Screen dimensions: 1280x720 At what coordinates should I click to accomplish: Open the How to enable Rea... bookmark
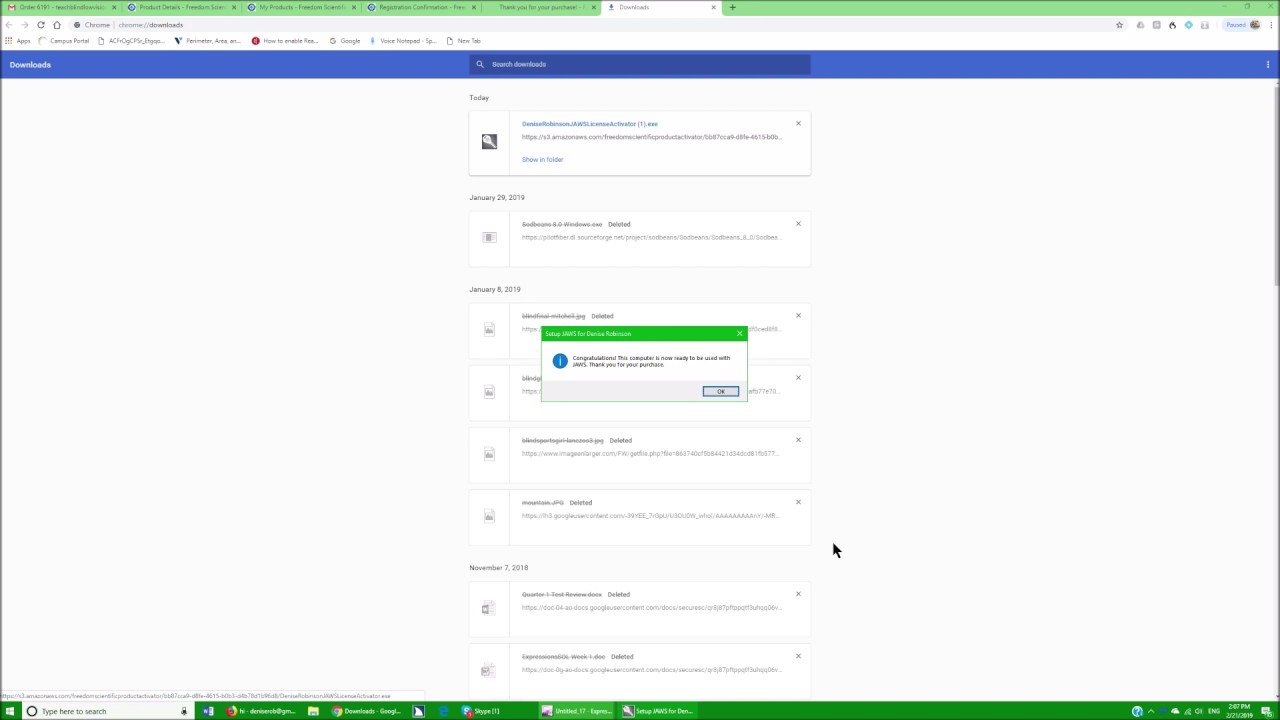[285, 41]
